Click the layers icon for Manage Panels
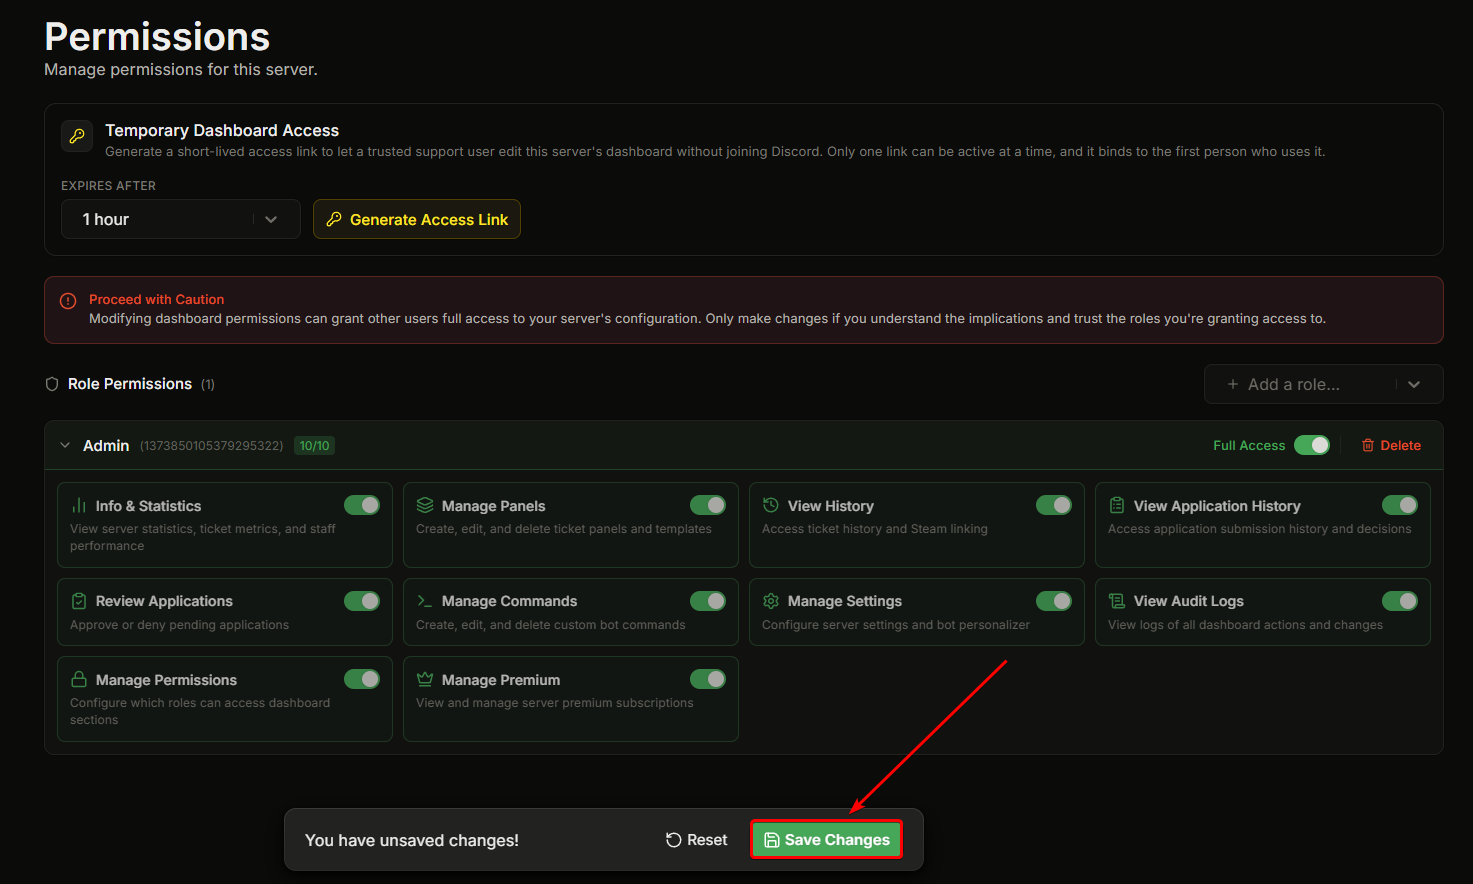This screenshot has height=884, width=1473. tap(425, 505)
